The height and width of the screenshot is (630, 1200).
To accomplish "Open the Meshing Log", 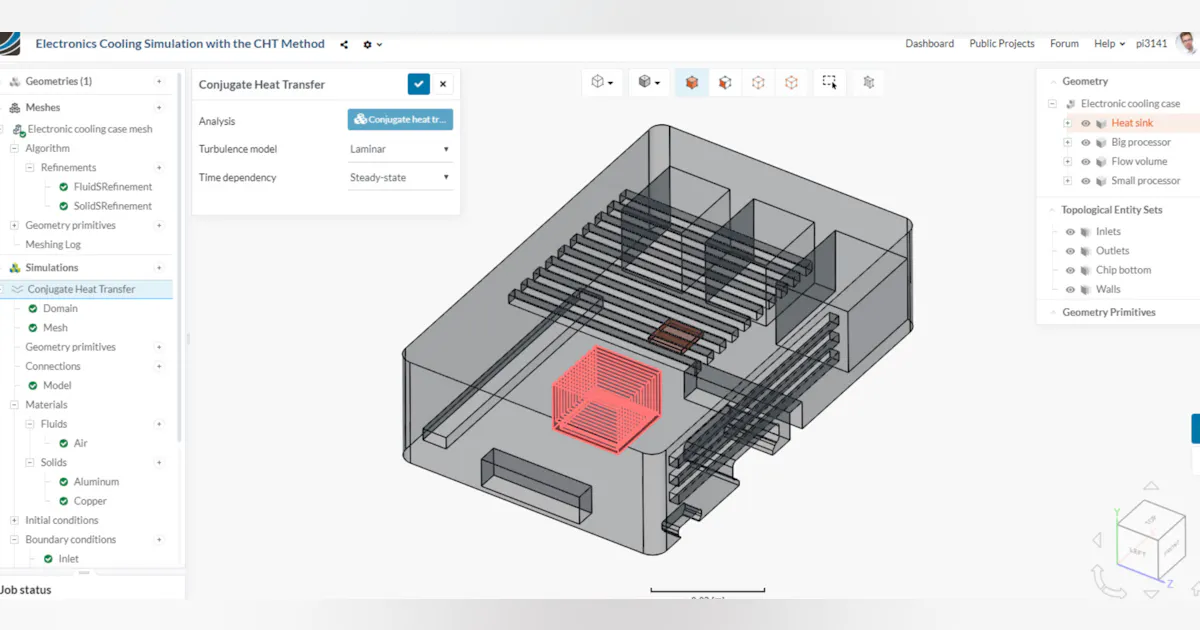I will pos(53,244).
